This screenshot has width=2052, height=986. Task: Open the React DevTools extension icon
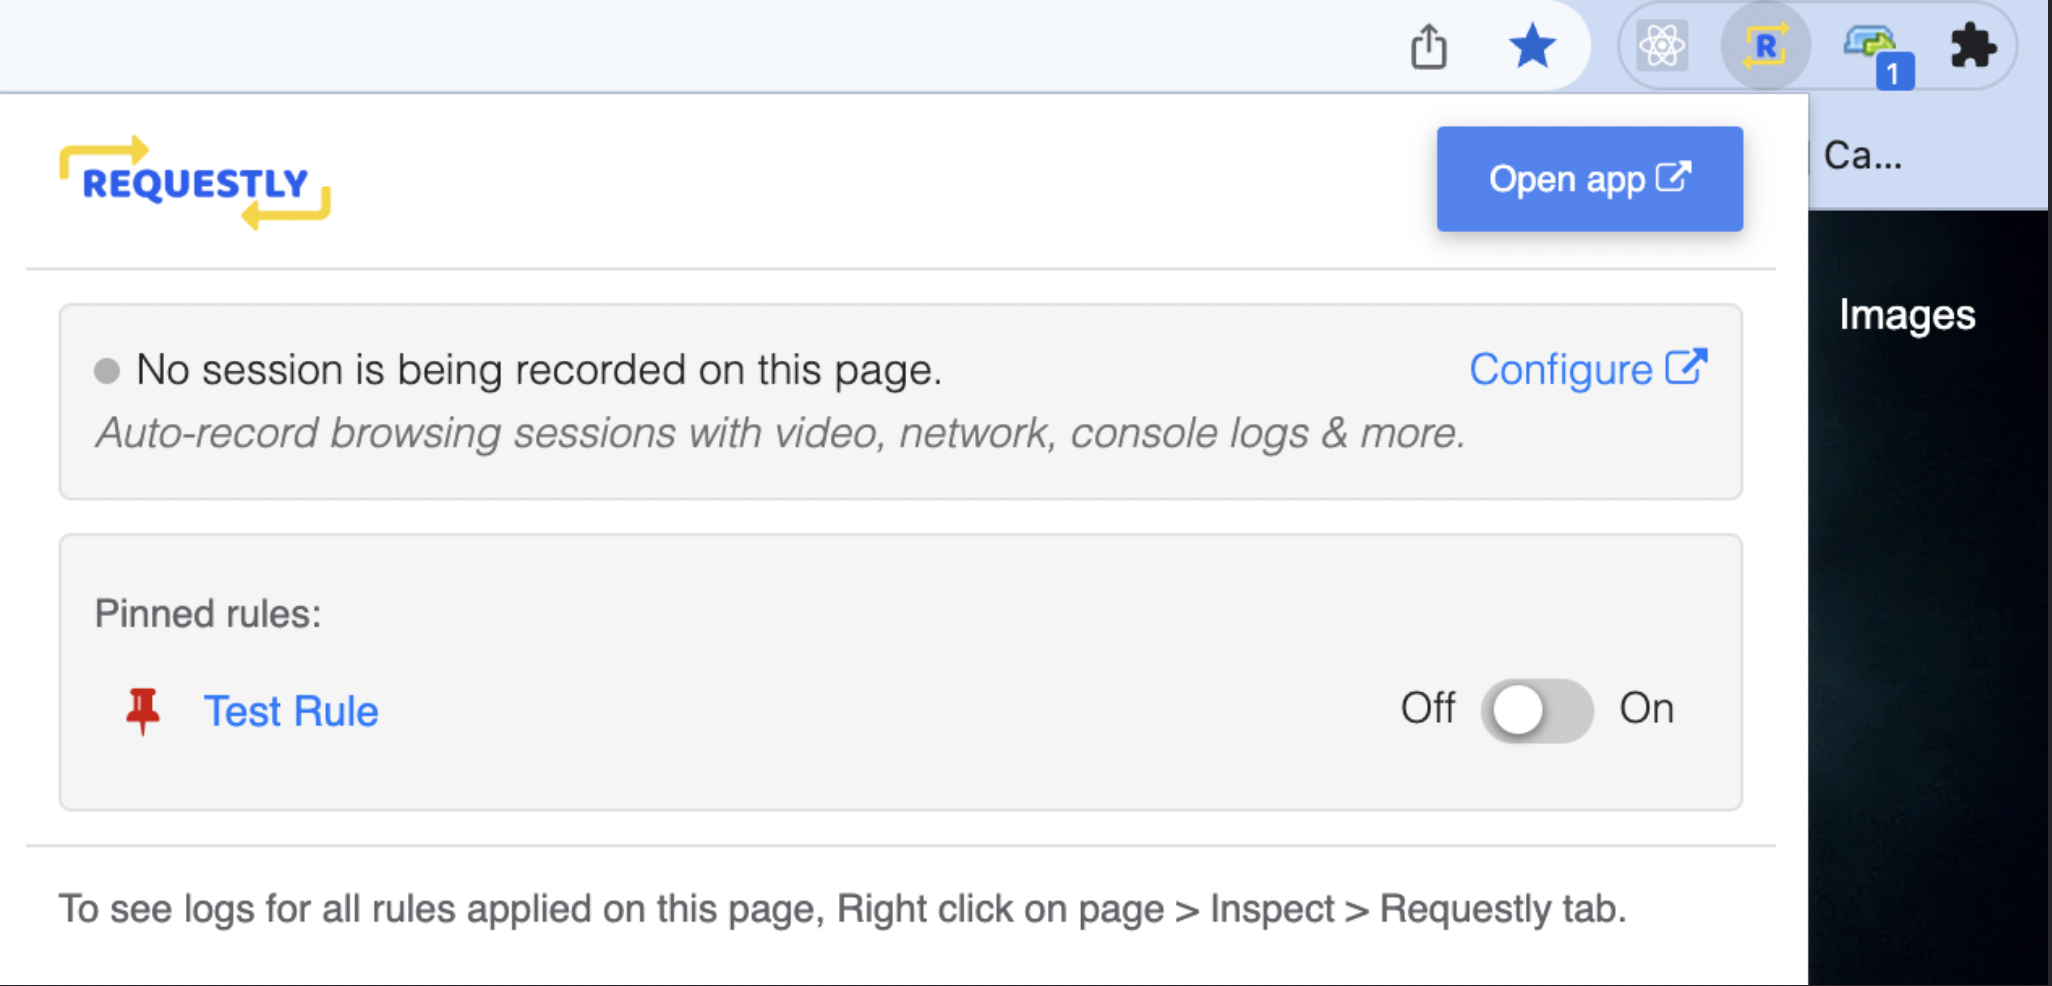point(1662,46)
